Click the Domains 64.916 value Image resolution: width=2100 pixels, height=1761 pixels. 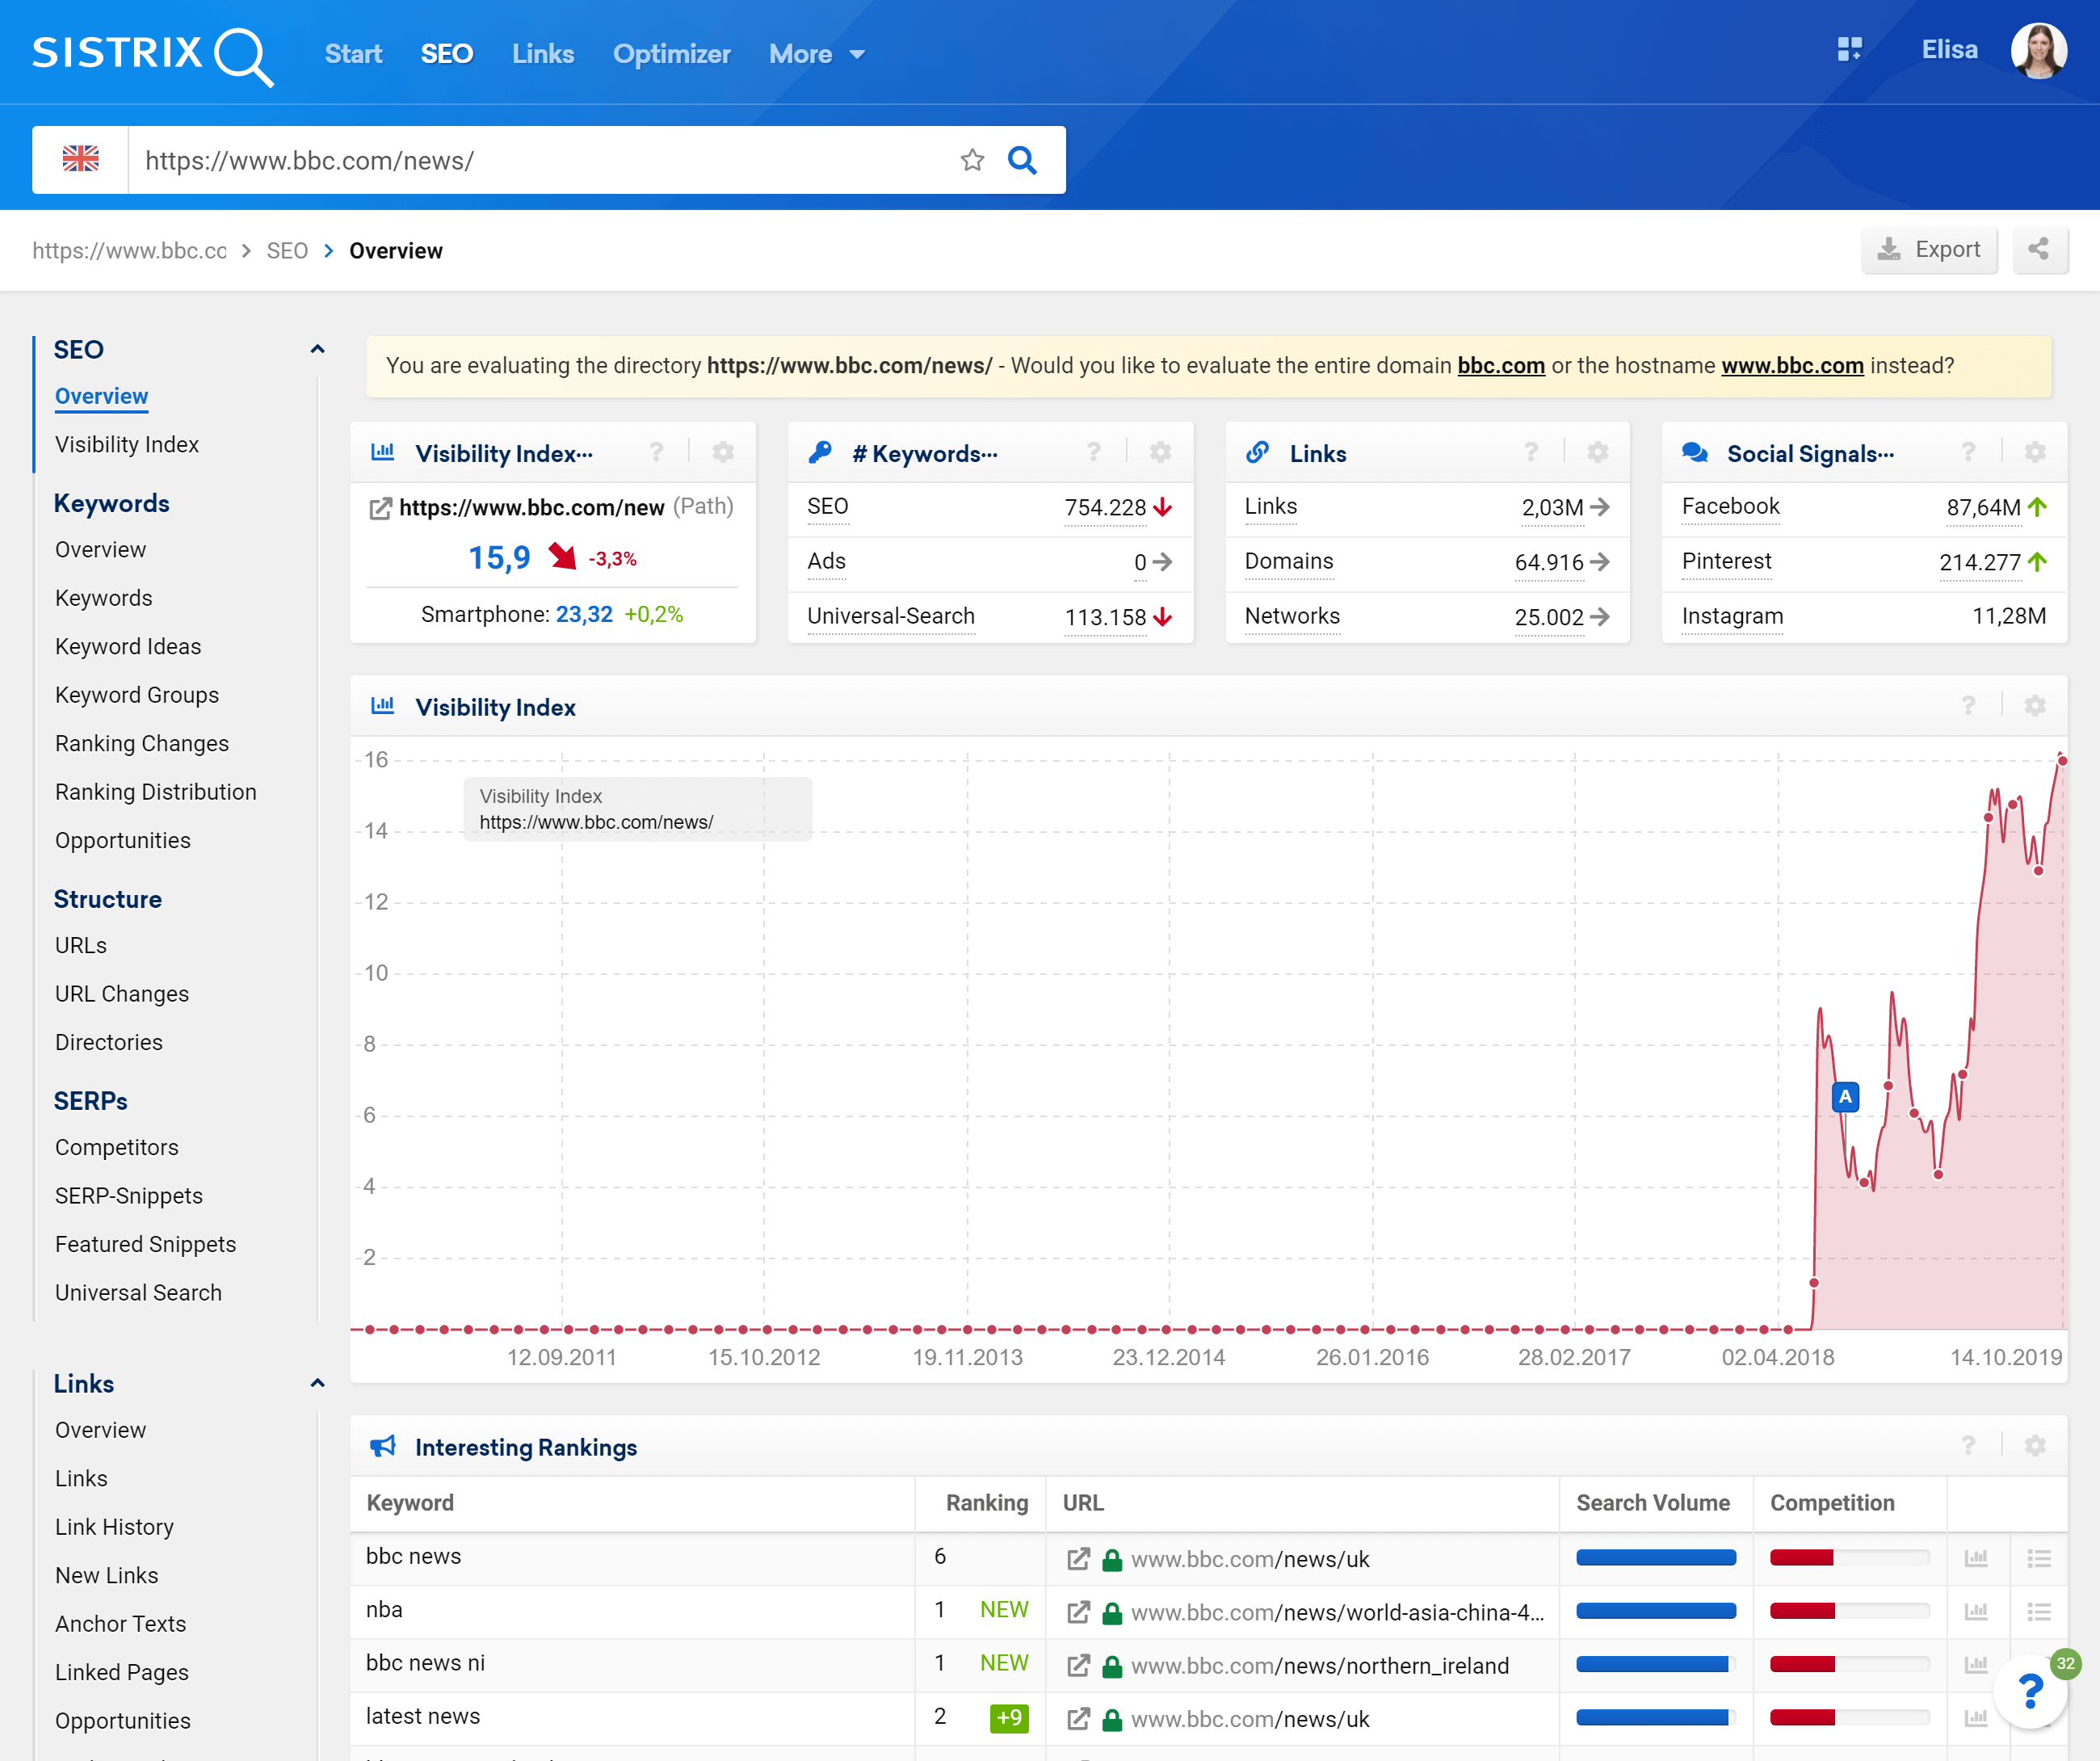coord(1549,562)
